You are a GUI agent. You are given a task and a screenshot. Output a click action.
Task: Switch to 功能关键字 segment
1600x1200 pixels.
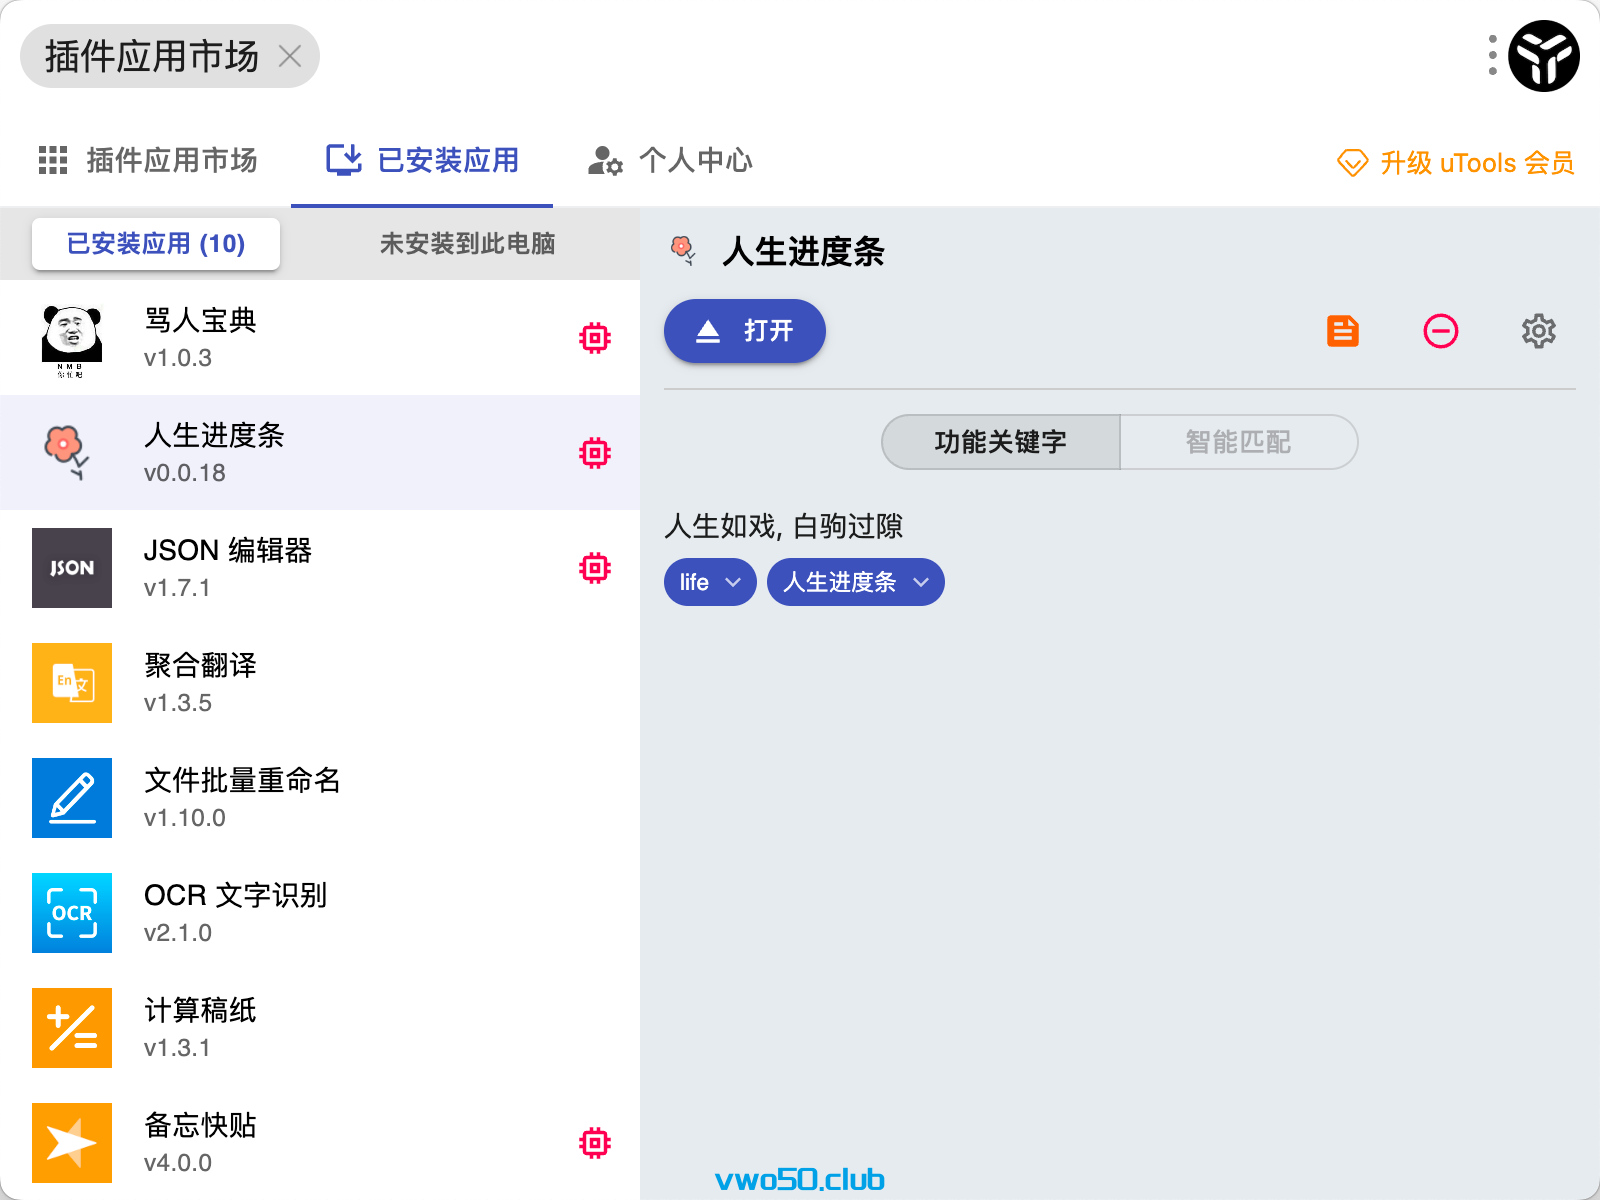[1000, 442]
